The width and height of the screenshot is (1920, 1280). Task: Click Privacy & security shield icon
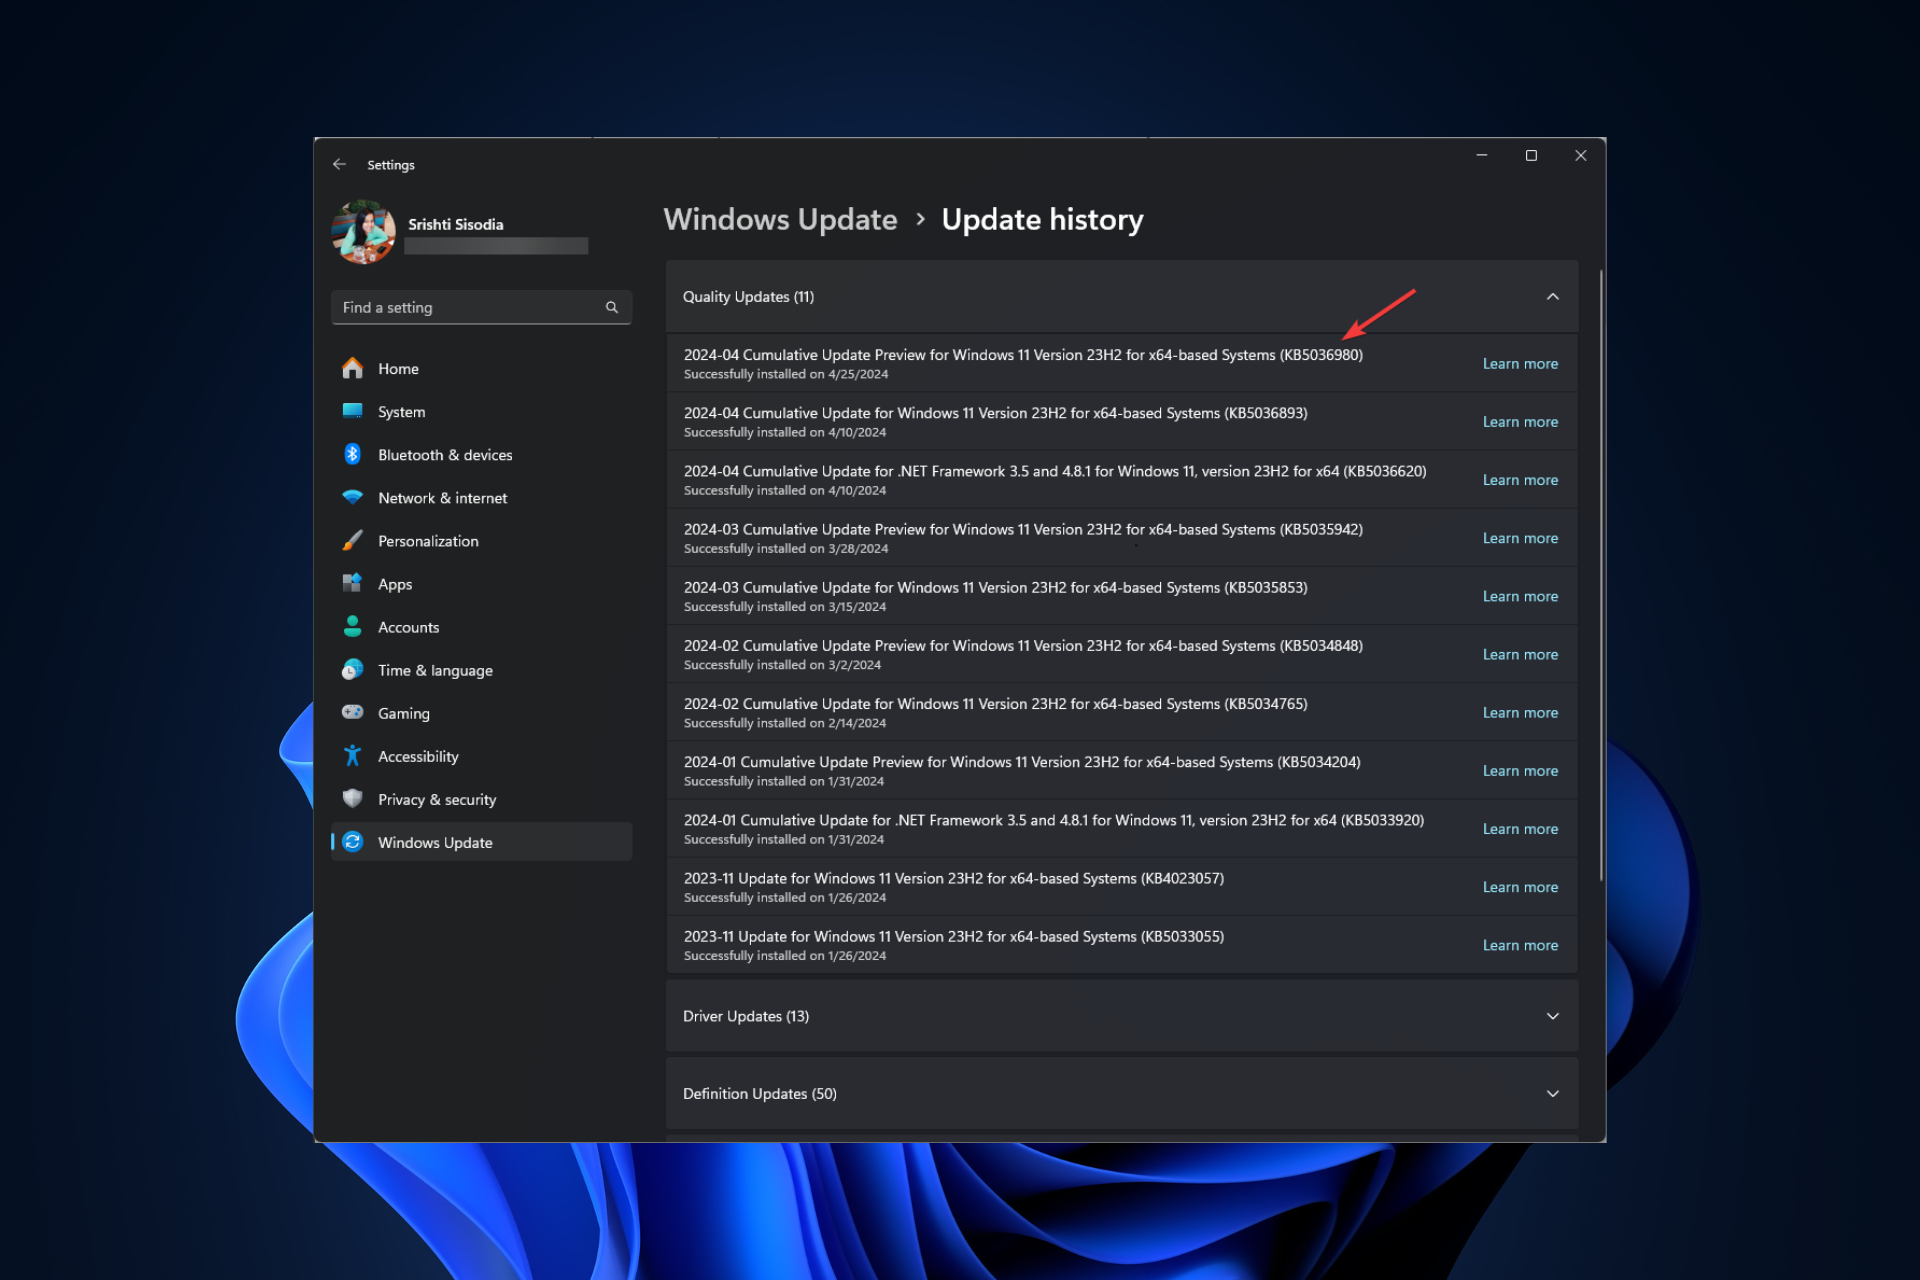[x=352, y=798]
